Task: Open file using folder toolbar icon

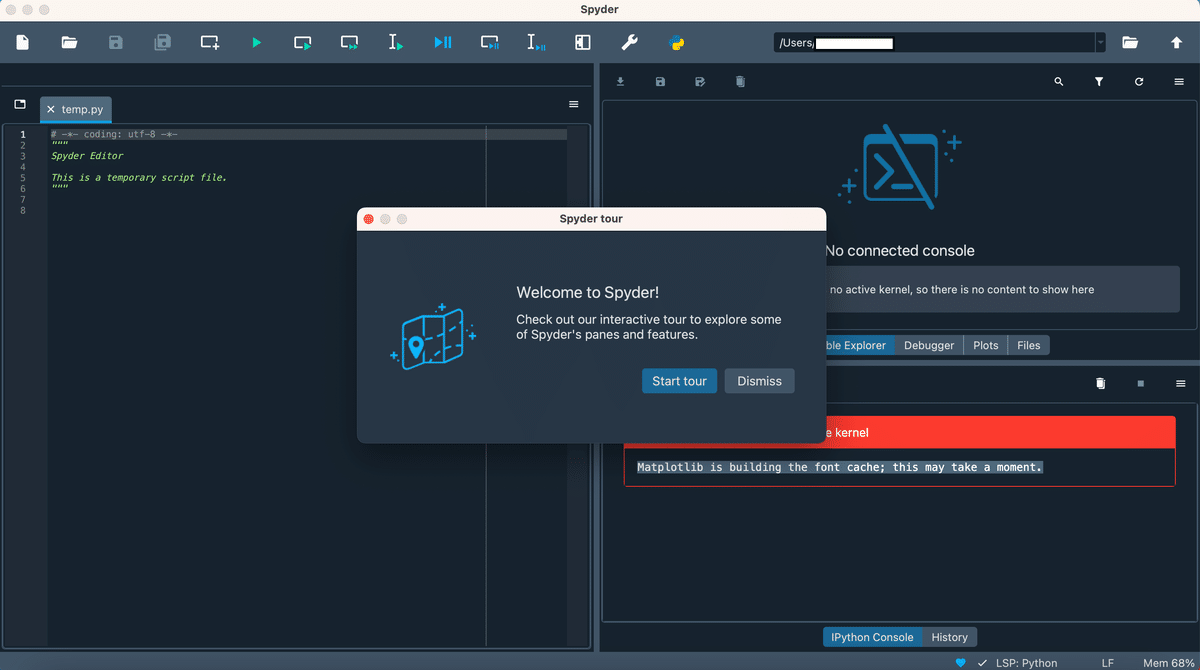Action: 69,42
